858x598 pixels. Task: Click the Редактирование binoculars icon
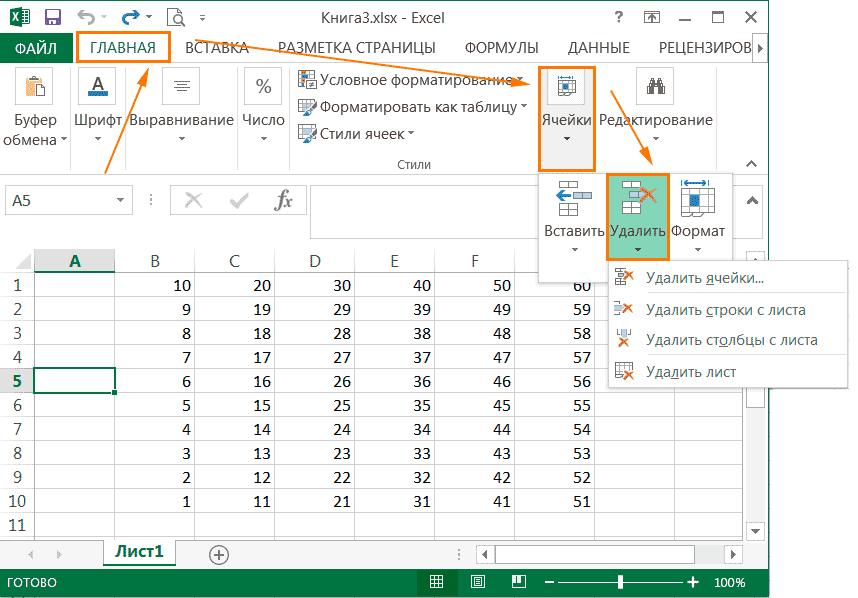pyautogui.click(x=655, y=88)
